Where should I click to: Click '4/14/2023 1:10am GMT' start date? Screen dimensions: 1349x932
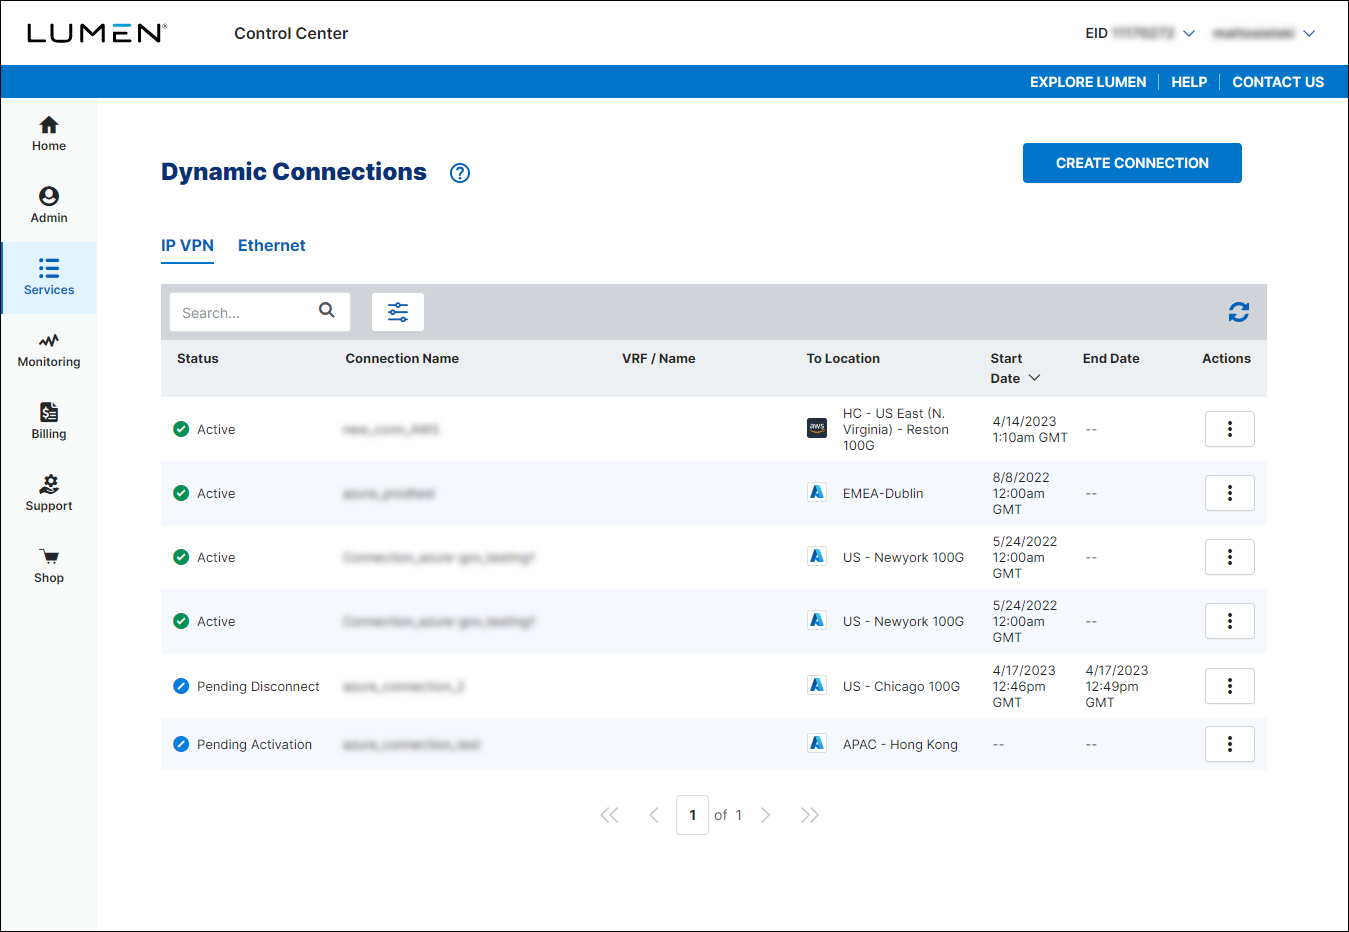[x=1030, y=429]
